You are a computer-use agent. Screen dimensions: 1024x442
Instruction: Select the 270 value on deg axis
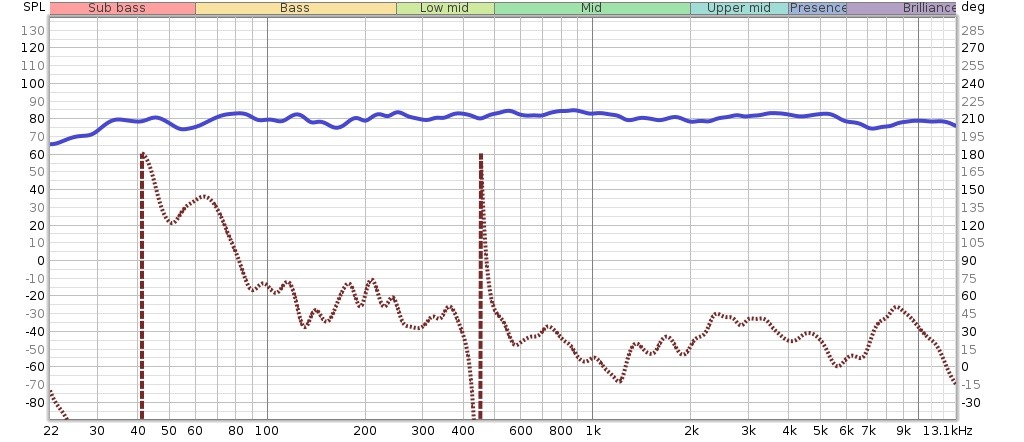coord(971,48)
